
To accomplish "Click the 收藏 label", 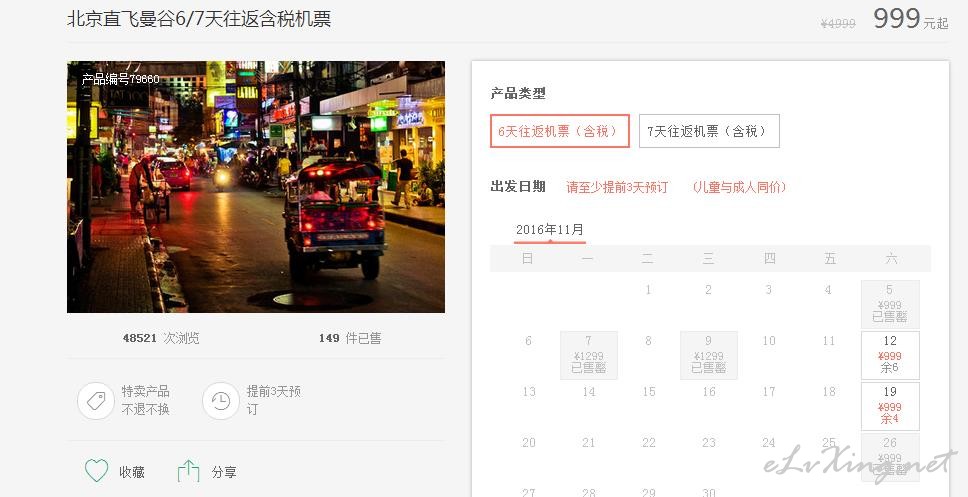I will (132, 472).
